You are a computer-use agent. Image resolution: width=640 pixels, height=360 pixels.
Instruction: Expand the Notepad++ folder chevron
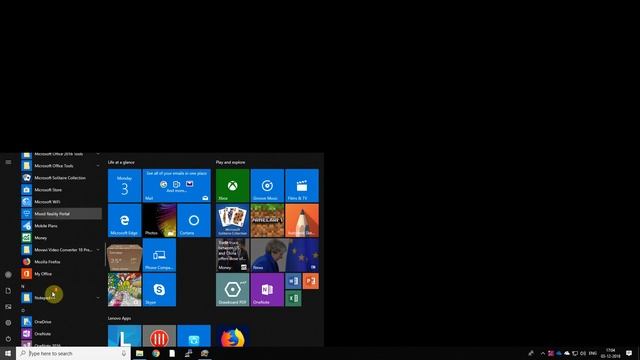(x=98, y=298)
